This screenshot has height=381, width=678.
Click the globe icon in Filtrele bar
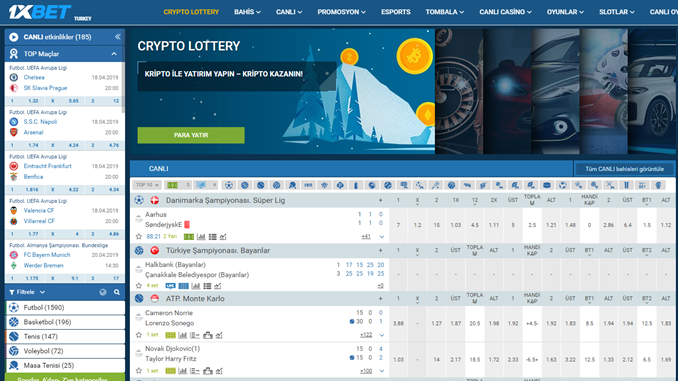coord(103,292)
